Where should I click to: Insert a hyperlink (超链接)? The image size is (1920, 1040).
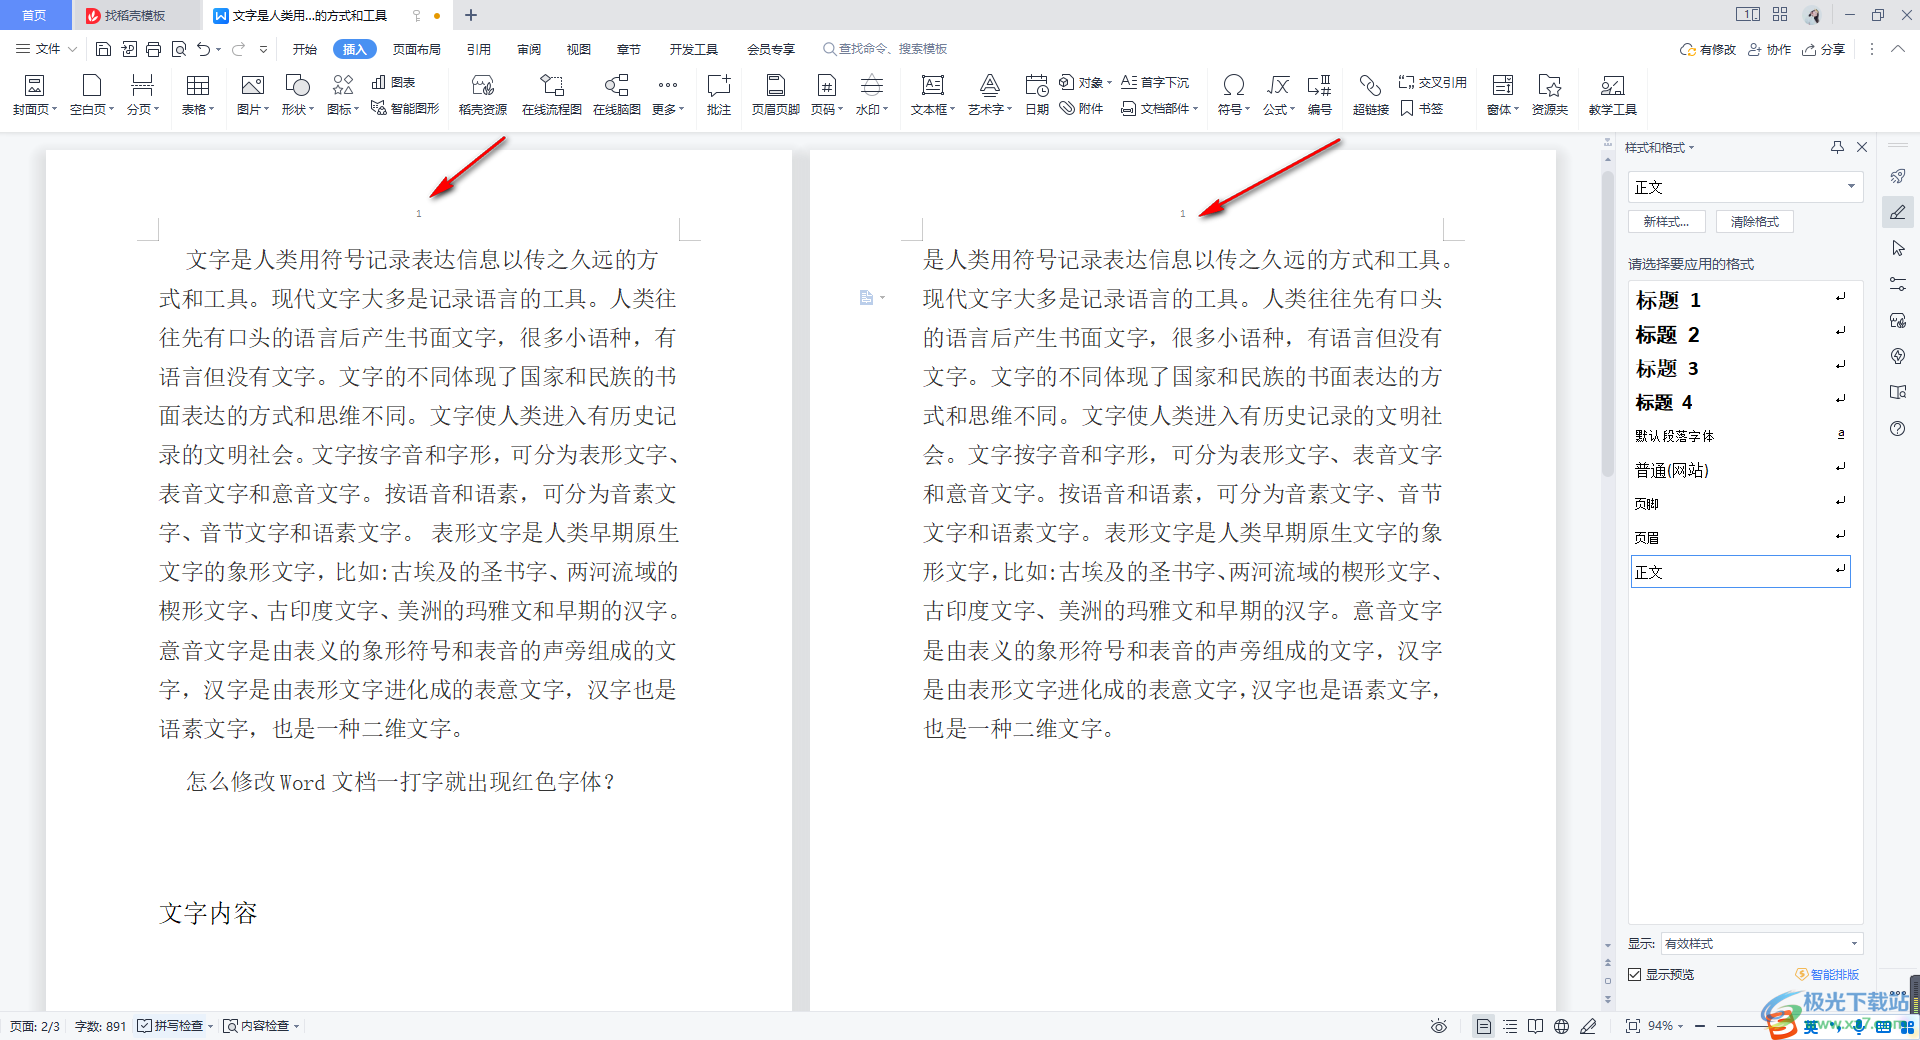click(1370, 95)
